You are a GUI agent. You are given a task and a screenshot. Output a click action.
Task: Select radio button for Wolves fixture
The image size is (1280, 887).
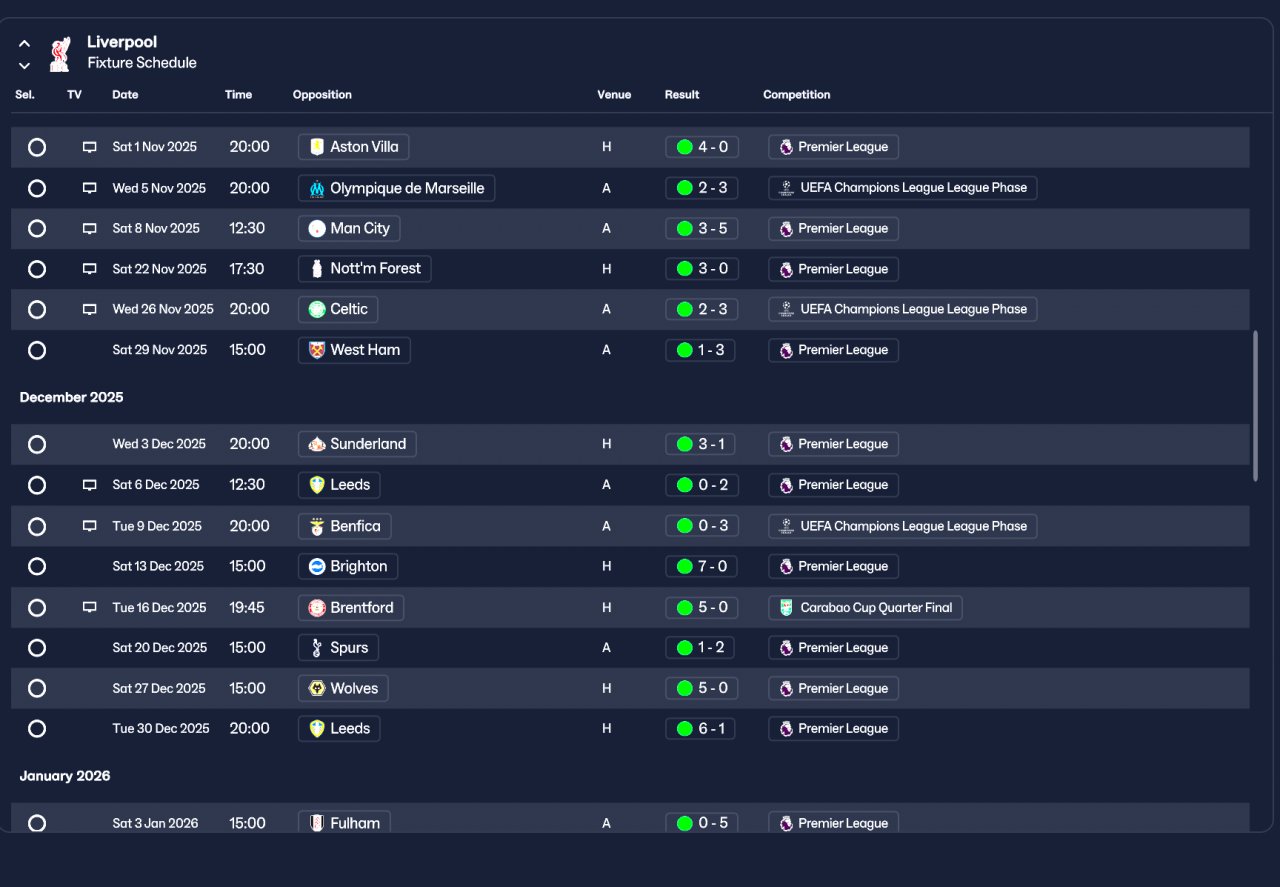pyautogui.click(x=37, y=688)
